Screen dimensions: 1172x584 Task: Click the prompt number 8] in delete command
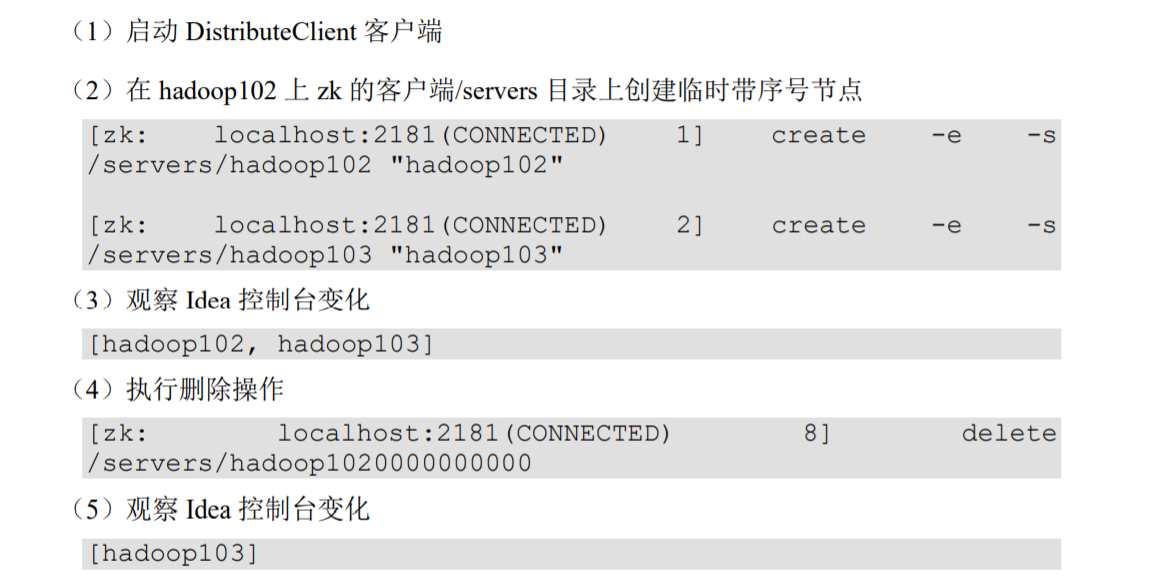(x=817, y=434)
